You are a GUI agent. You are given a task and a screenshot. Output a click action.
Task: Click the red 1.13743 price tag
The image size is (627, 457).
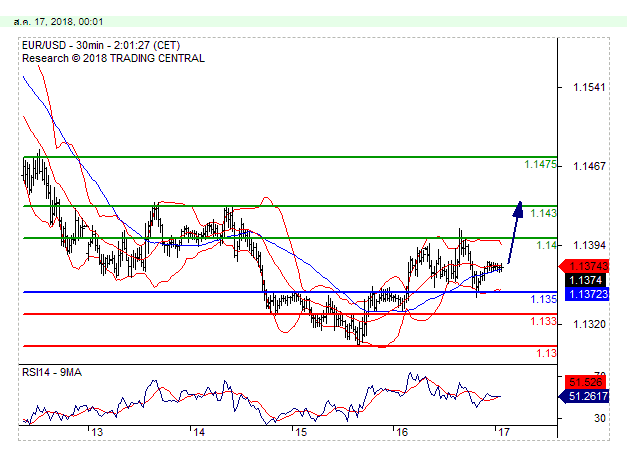[x=584, y=266]
